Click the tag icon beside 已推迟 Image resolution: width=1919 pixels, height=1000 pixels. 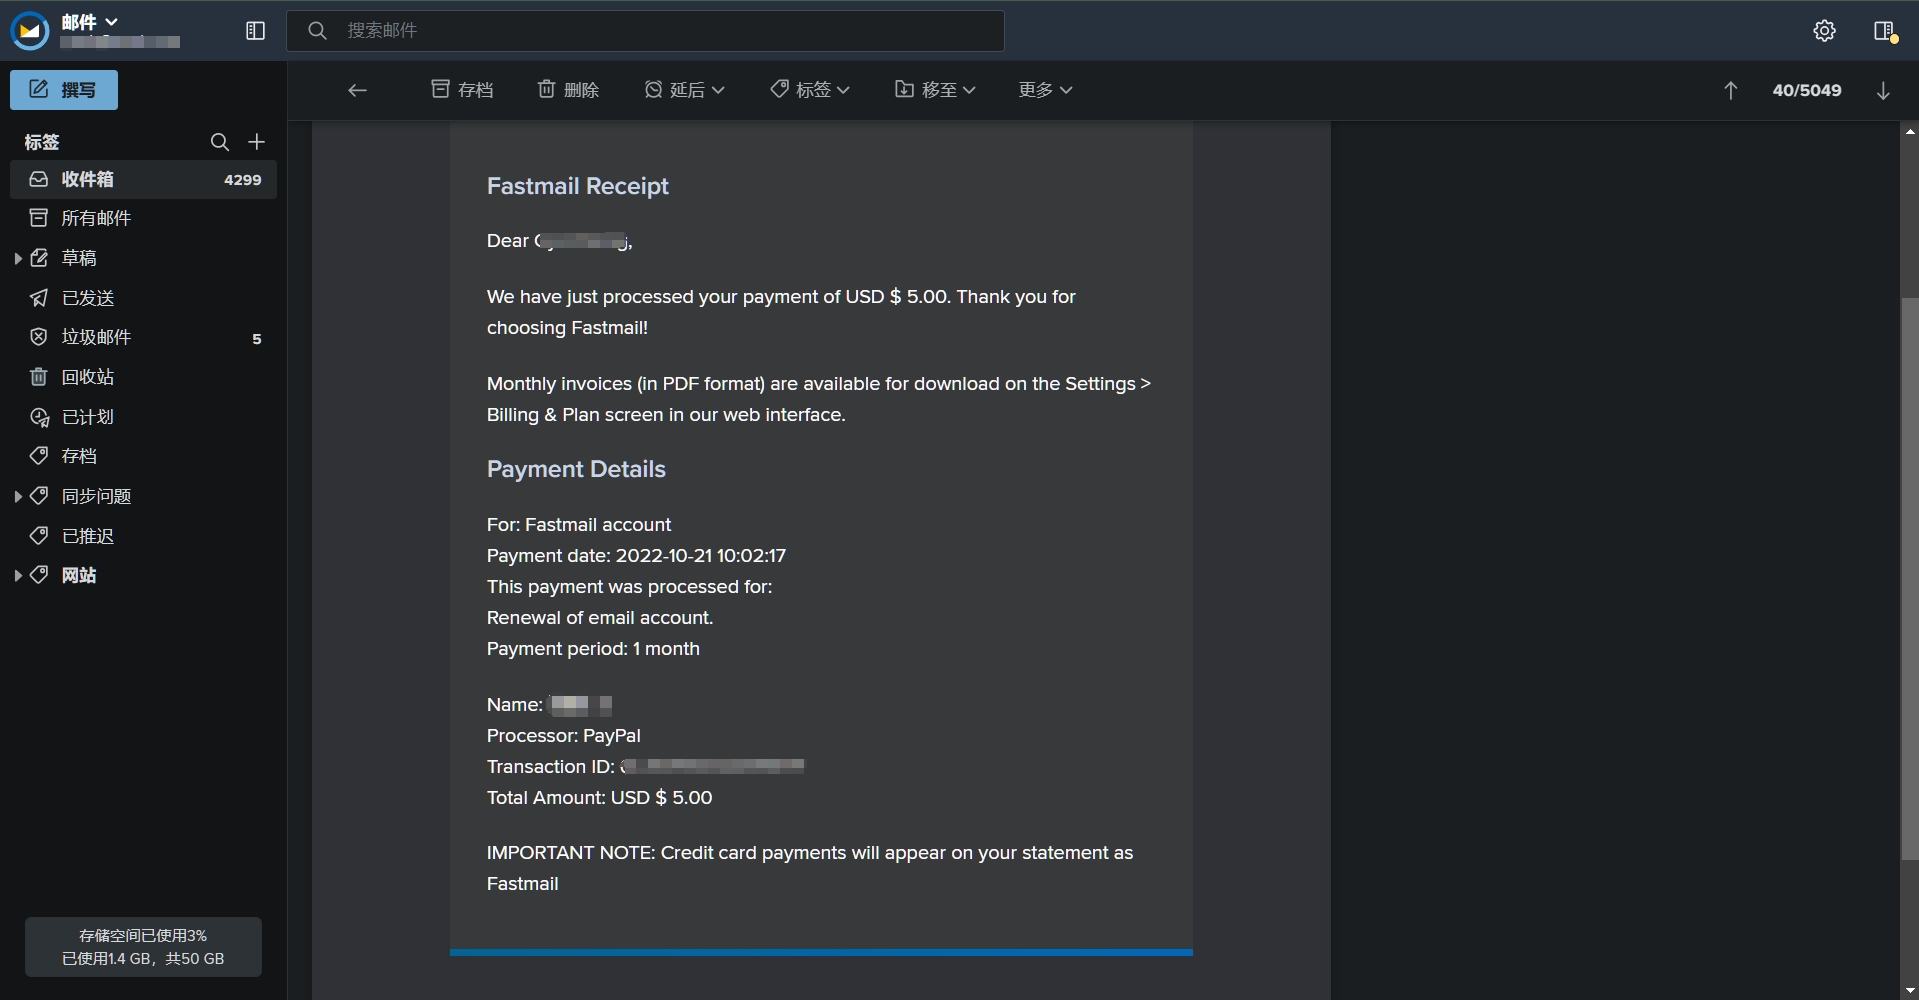(x=39, y=536)
